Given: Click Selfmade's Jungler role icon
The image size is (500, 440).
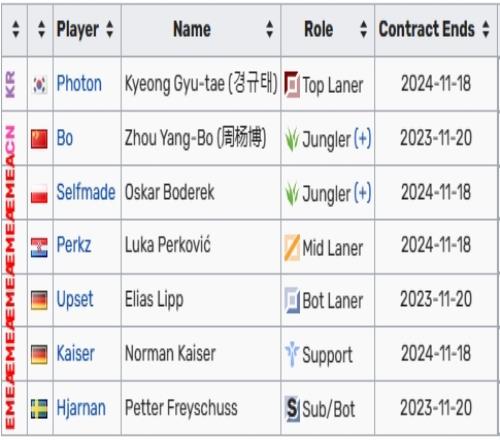Looking at the screenshot, I should [x=292, y=194].
